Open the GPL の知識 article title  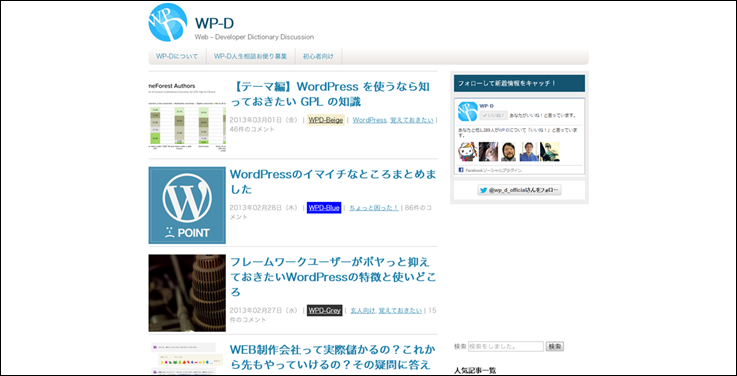pyautogui.click(x=331, y=94)
